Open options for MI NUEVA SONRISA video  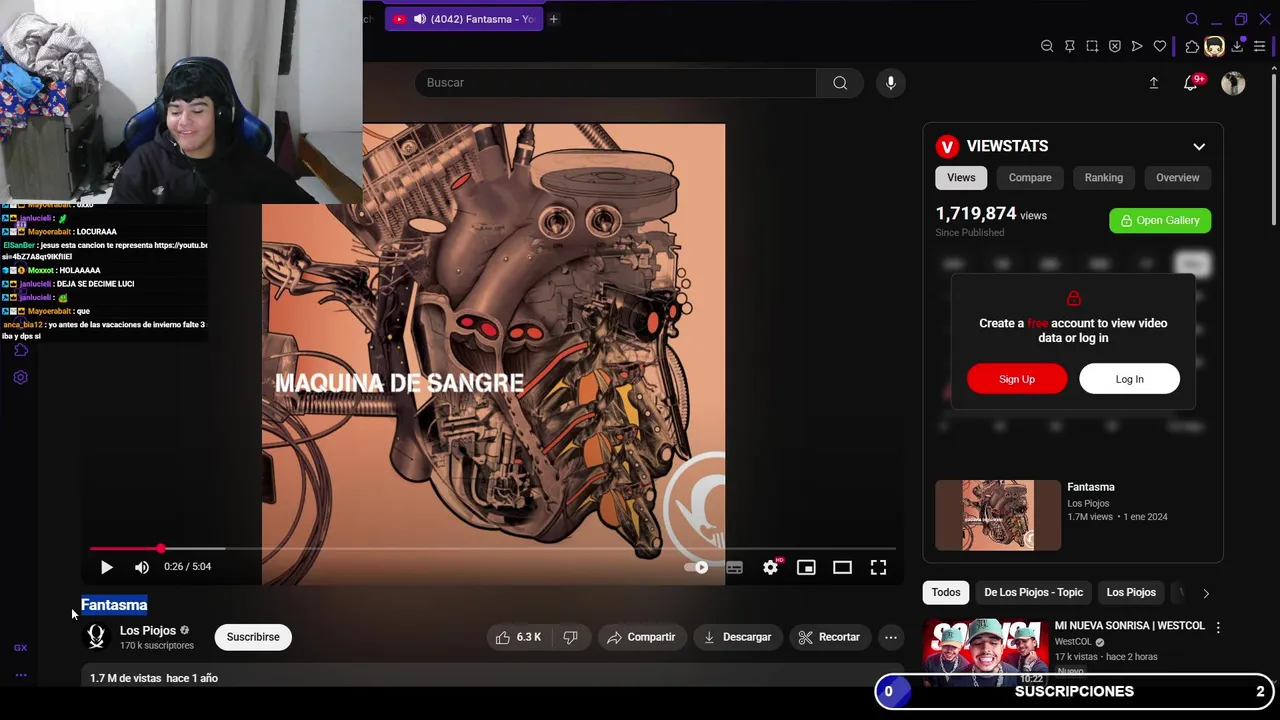1218,627
